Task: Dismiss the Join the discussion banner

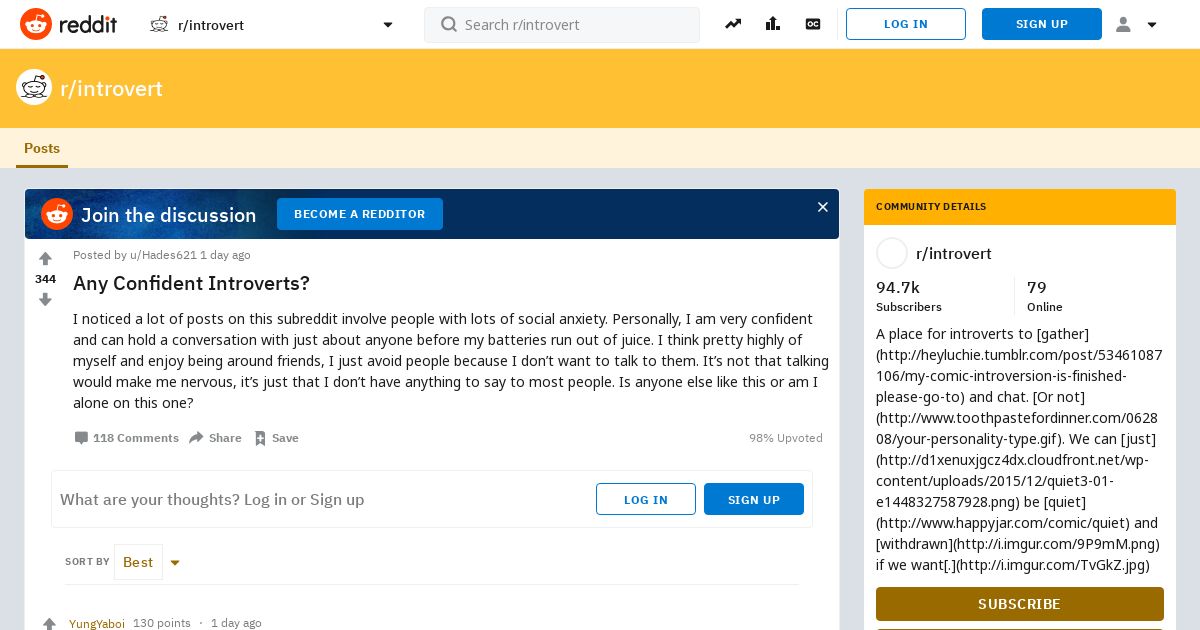Action: 823,207
